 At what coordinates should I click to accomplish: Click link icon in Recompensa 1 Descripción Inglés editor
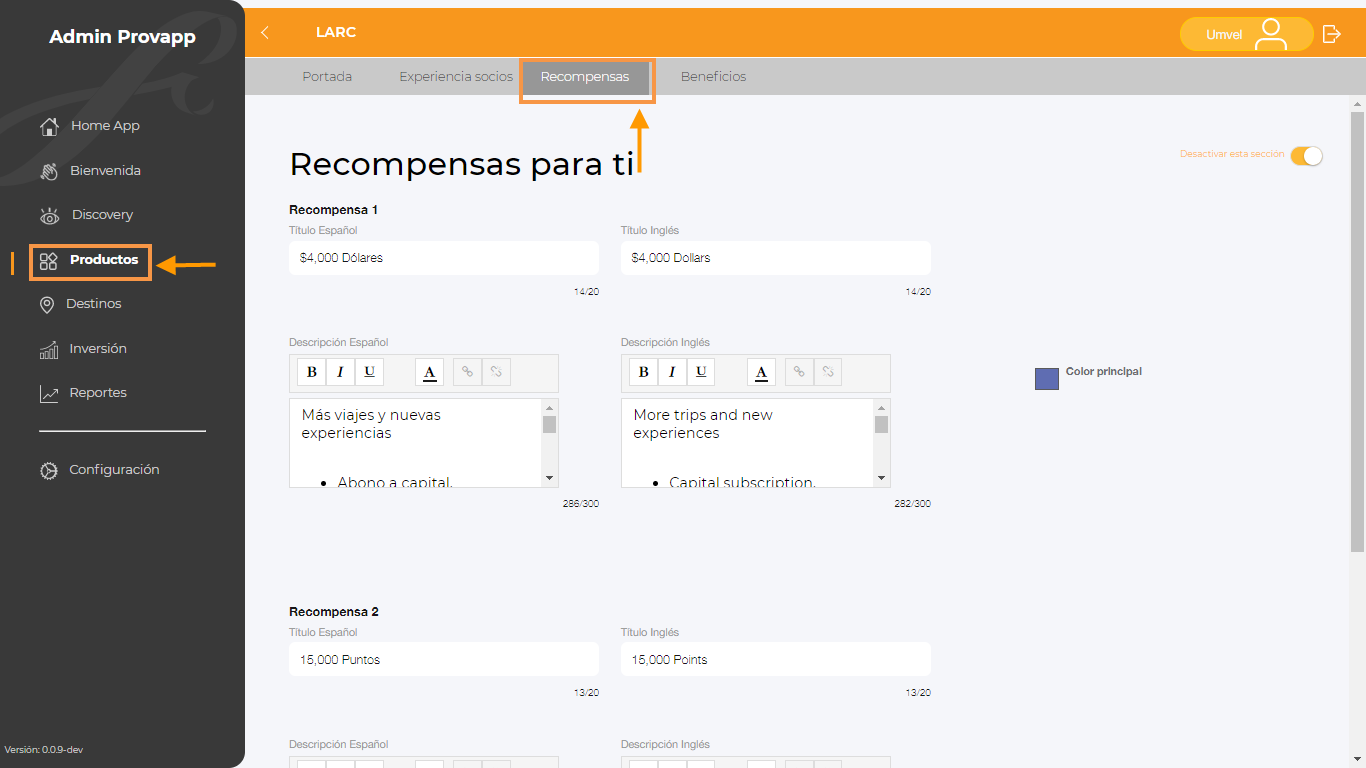click(x=799, y=372)
